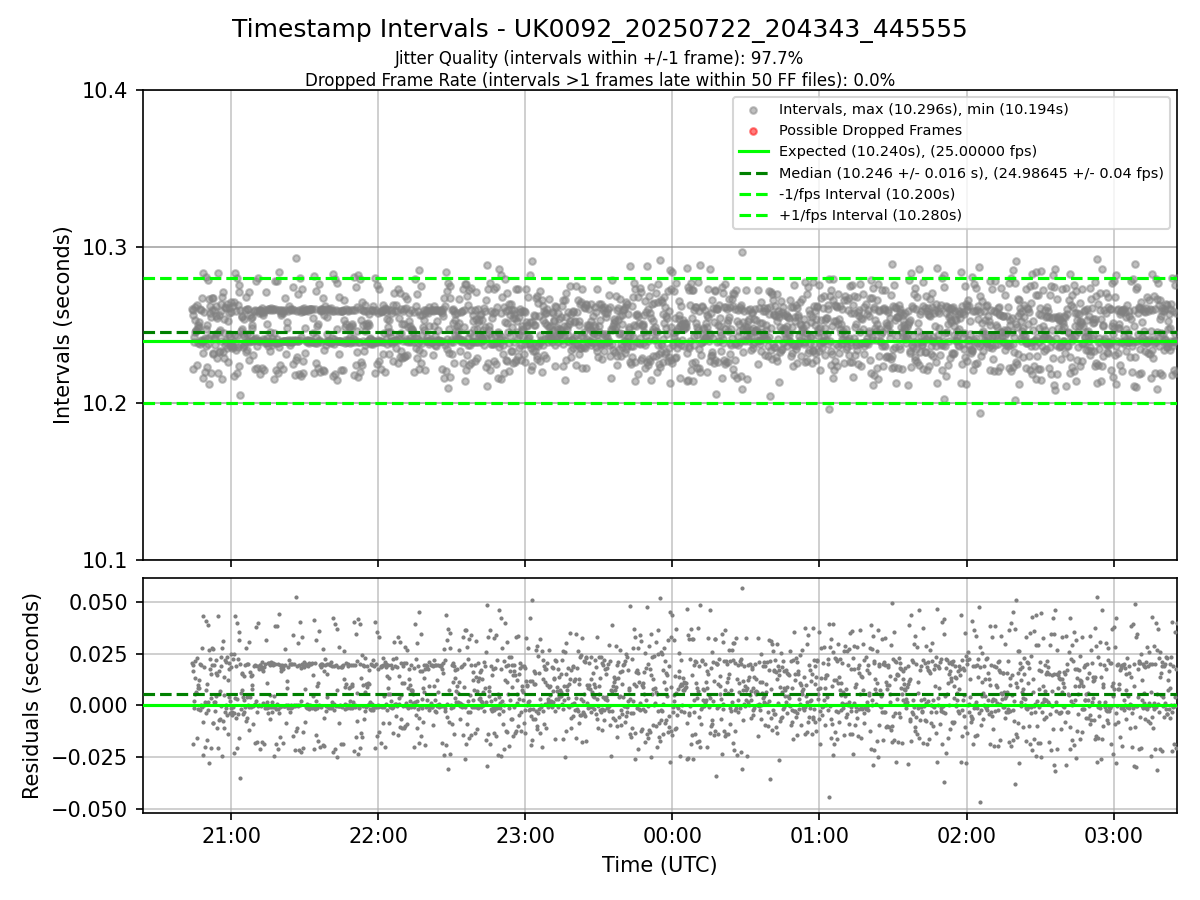Click the dashed green sample for -1/fps Interval
The image size is (1200, 900).
[753, 194]
